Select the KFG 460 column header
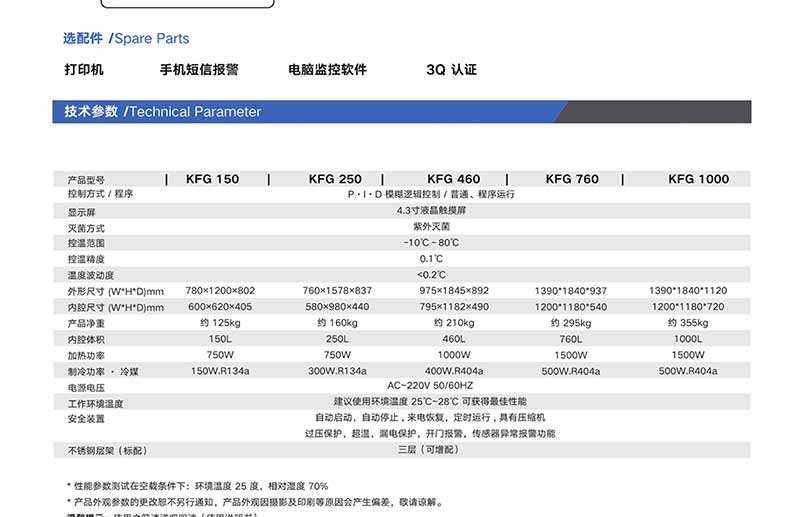 coord(453,179)
